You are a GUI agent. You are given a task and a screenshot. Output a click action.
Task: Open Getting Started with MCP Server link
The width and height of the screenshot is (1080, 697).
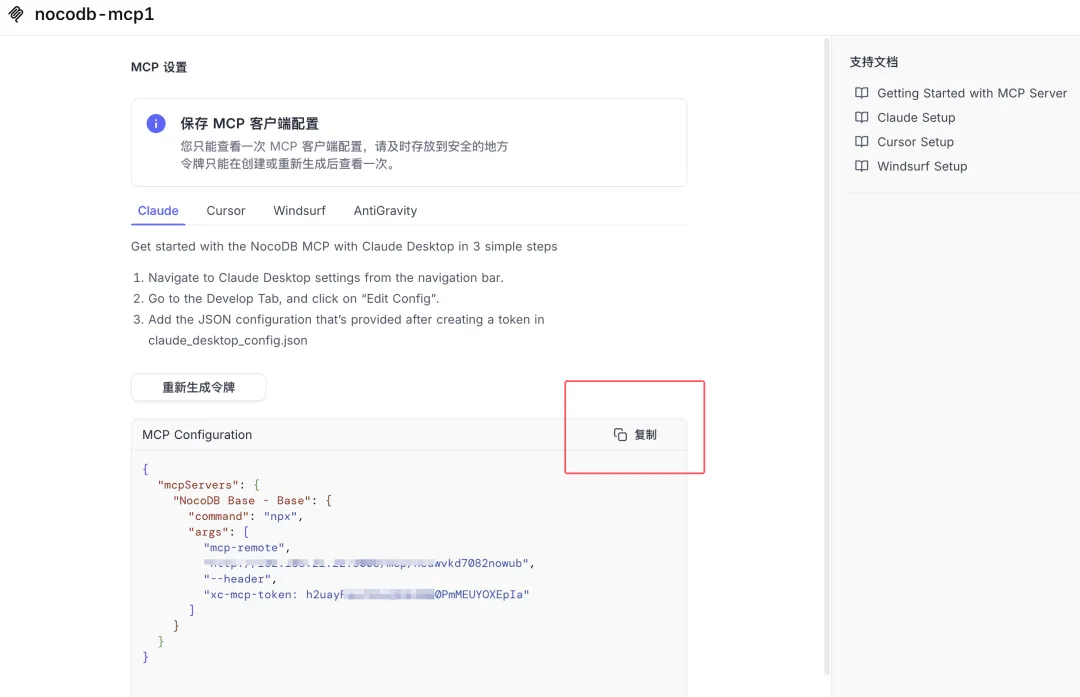coord(971,93)
